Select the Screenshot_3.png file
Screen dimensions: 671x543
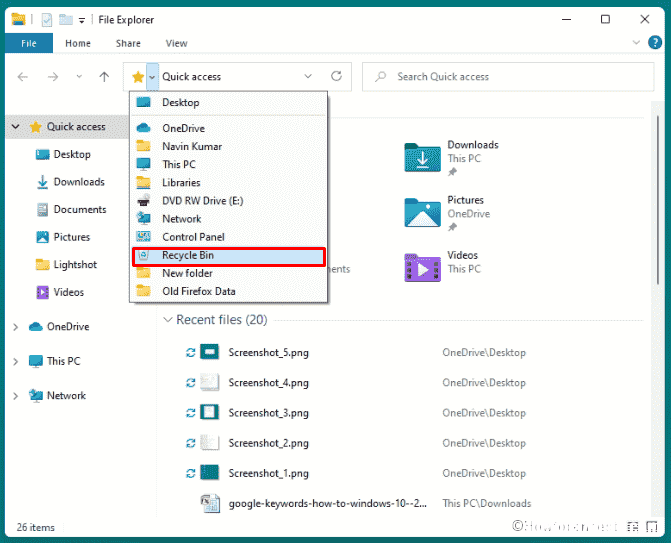point(268,413)
